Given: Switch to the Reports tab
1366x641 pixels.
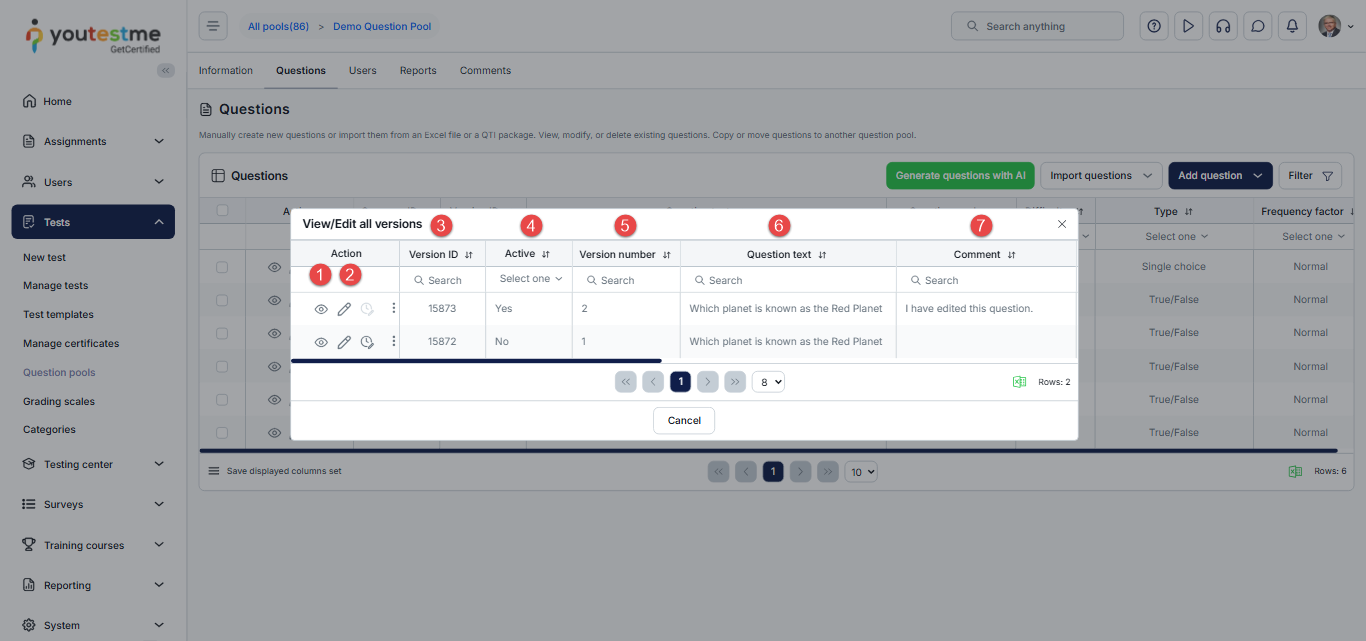Looking at the screenshot, I should pyautogui.click(x=418, y=71).
